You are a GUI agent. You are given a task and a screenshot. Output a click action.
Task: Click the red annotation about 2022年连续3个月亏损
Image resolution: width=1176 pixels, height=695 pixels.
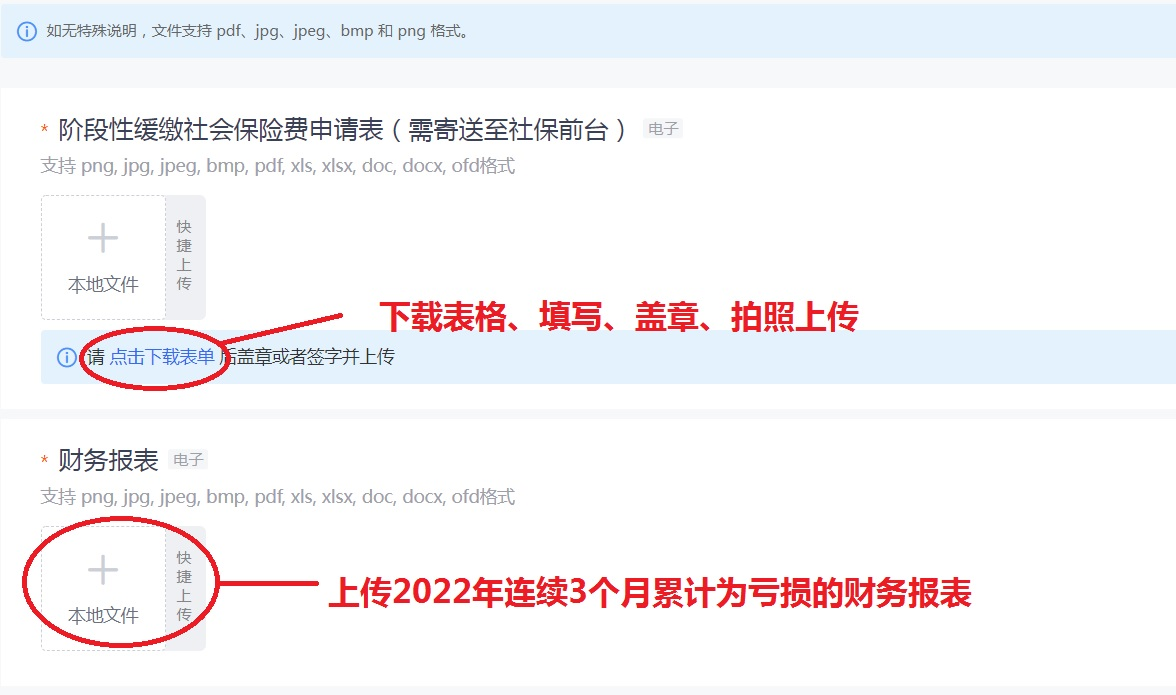pos(650,592)
